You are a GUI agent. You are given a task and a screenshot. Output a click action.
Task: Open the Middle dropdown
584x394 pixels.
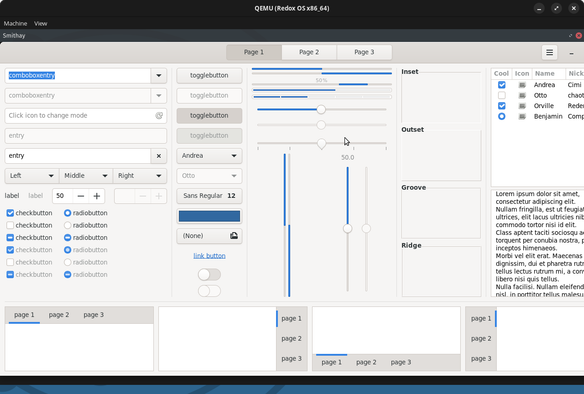[86, 176]
